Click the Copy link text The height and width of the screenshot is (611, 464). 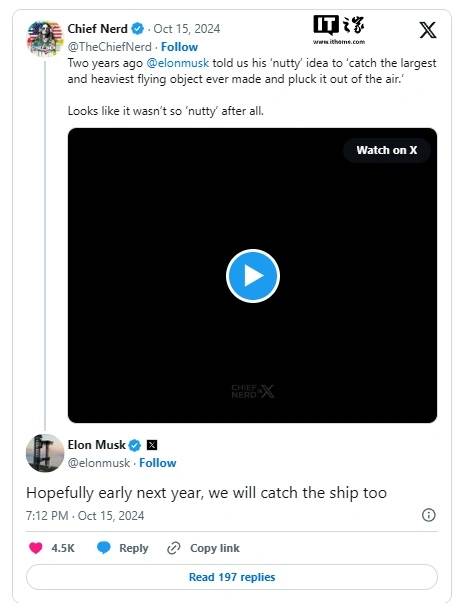coord(215,548)
